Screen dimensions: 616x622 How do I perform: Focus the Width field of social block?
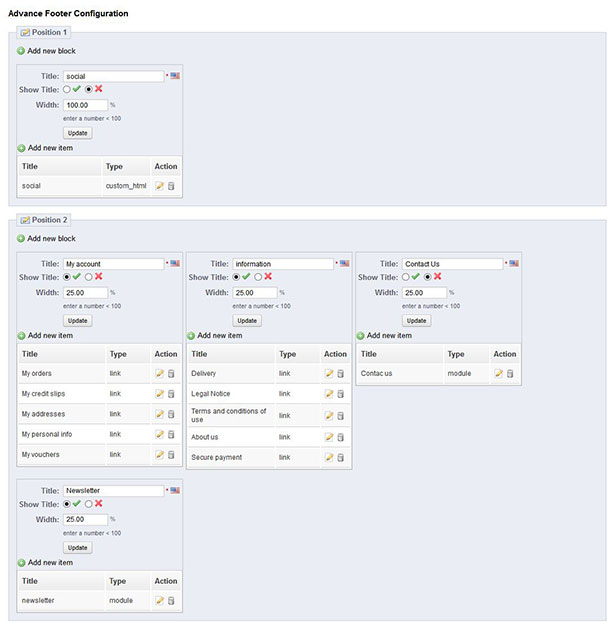click(85, 105)
